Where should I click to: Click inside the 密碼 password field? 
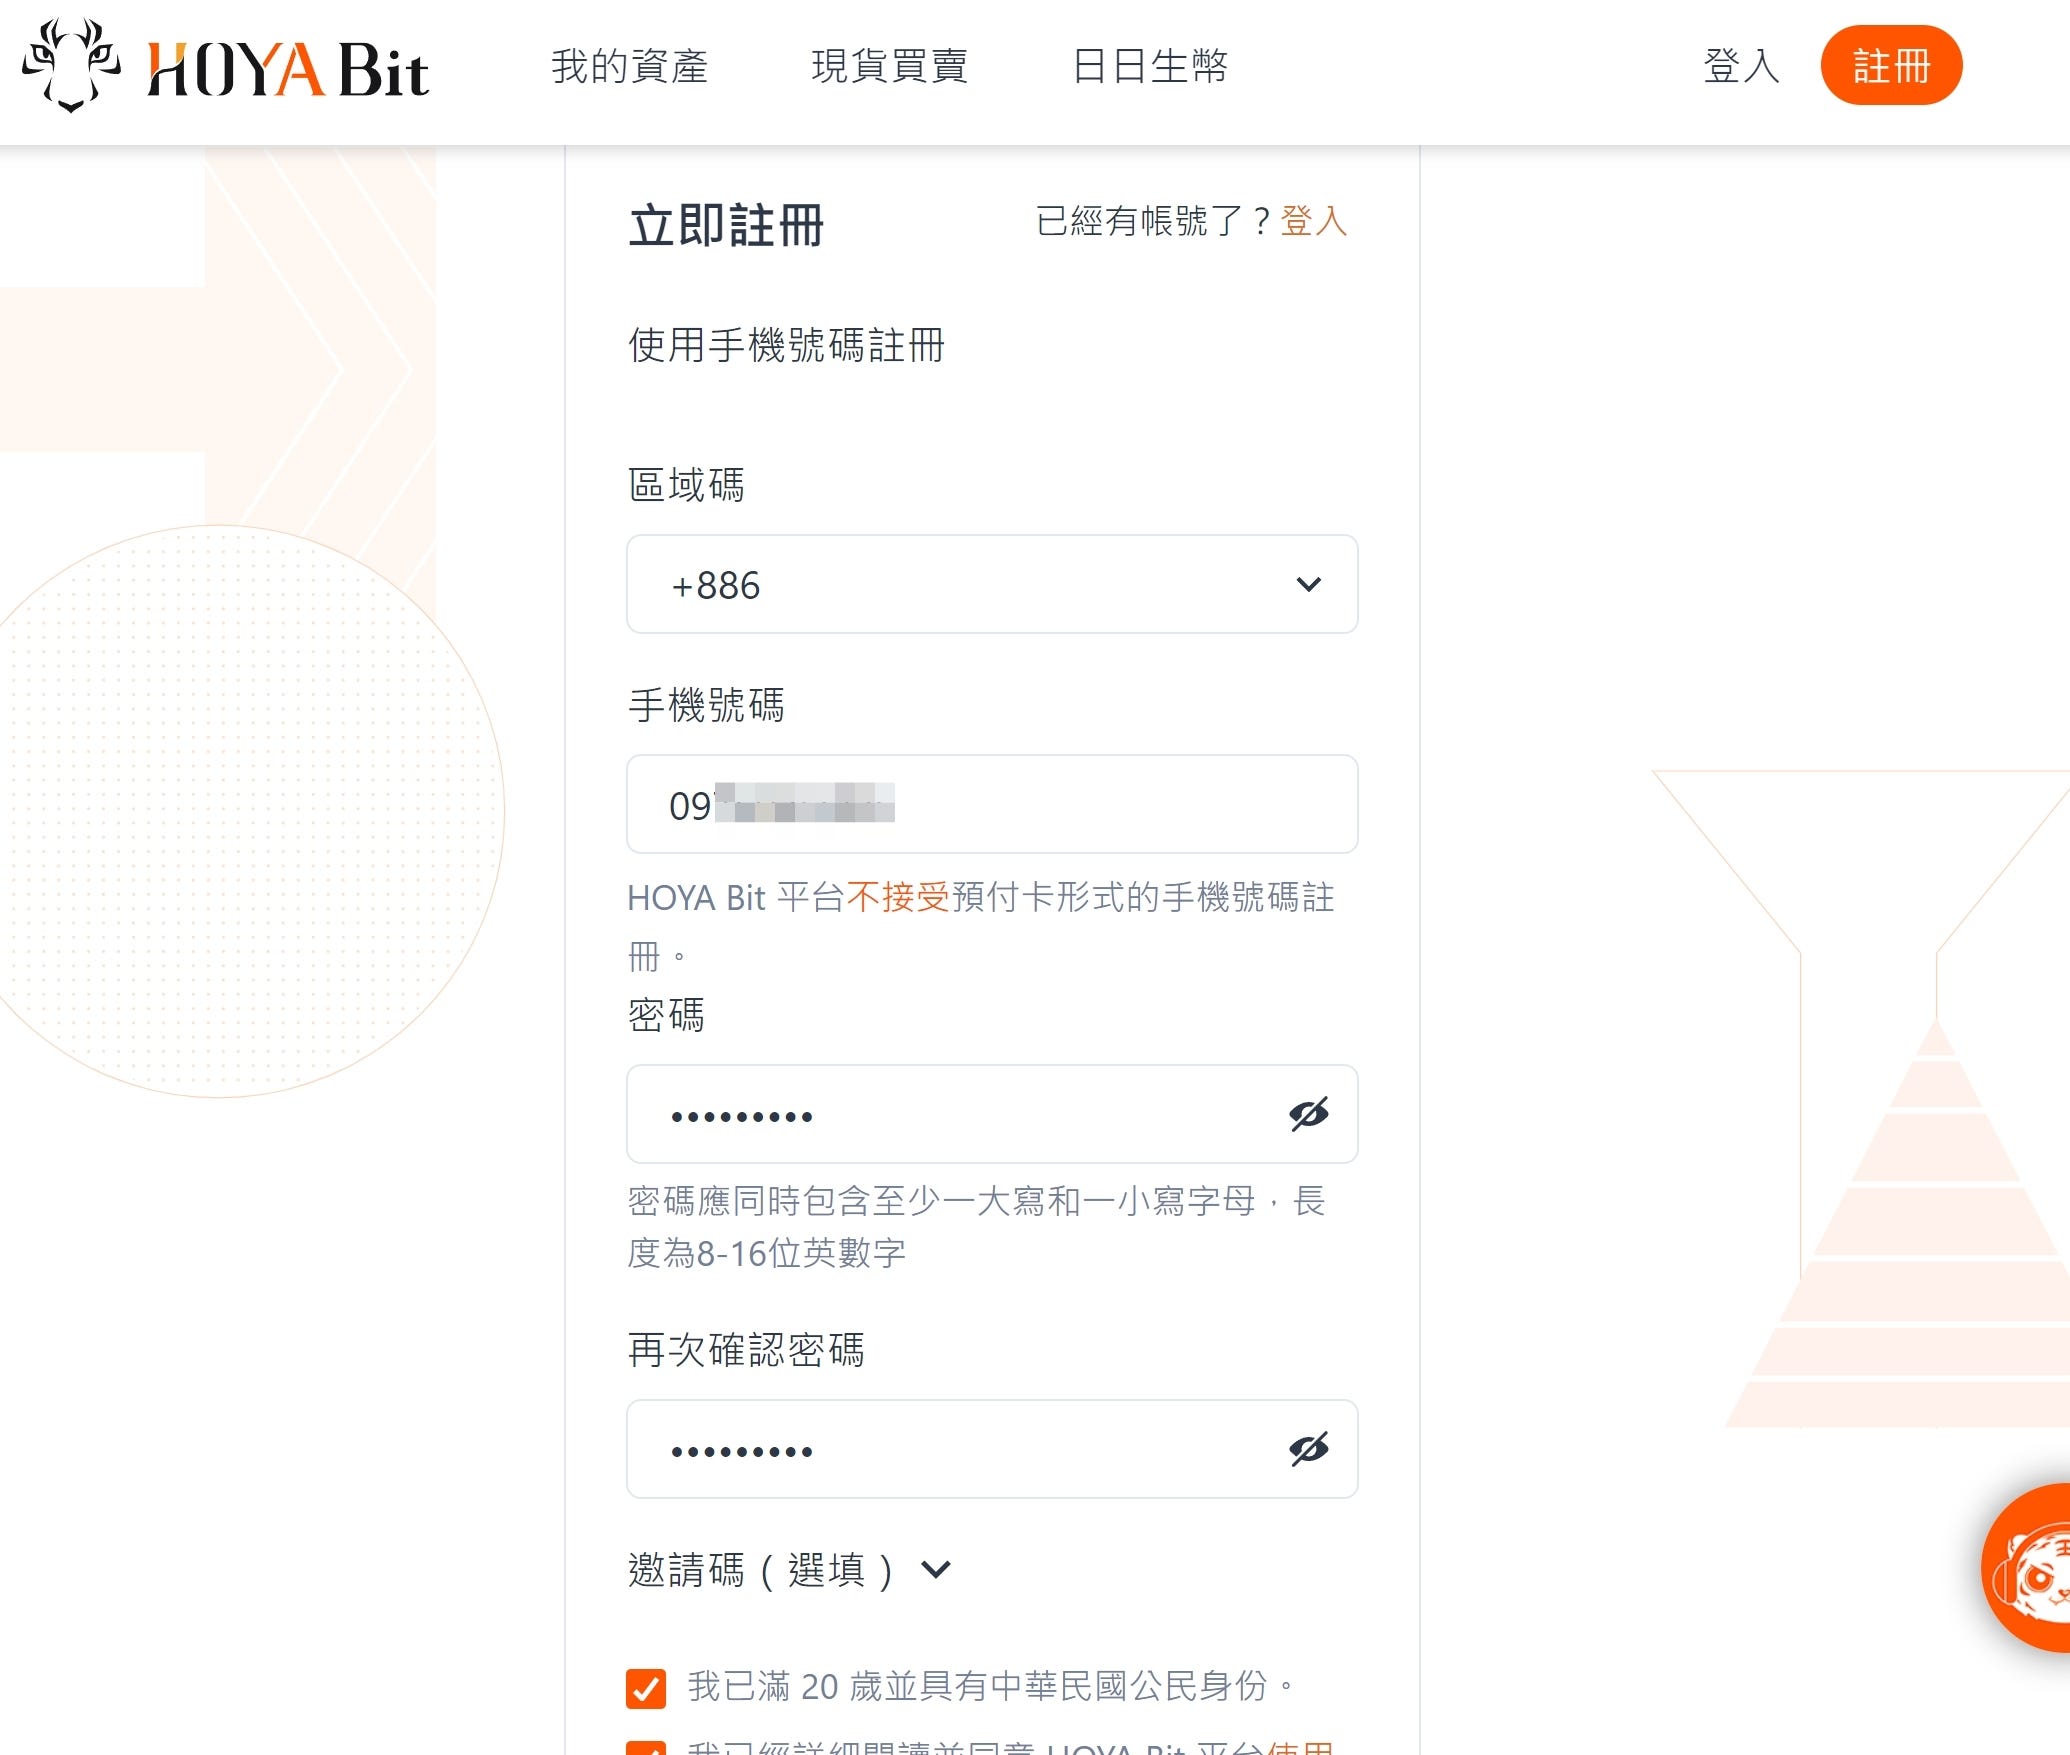tap(950, 1114)
